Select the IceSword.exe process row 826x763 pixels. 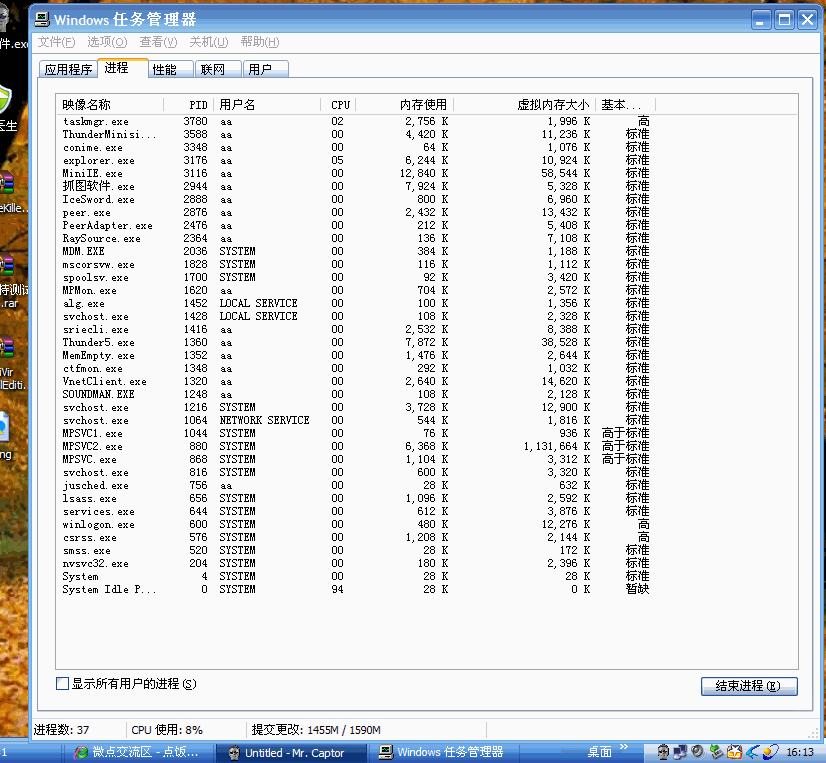pyautogui.click(x=356, y=199)
